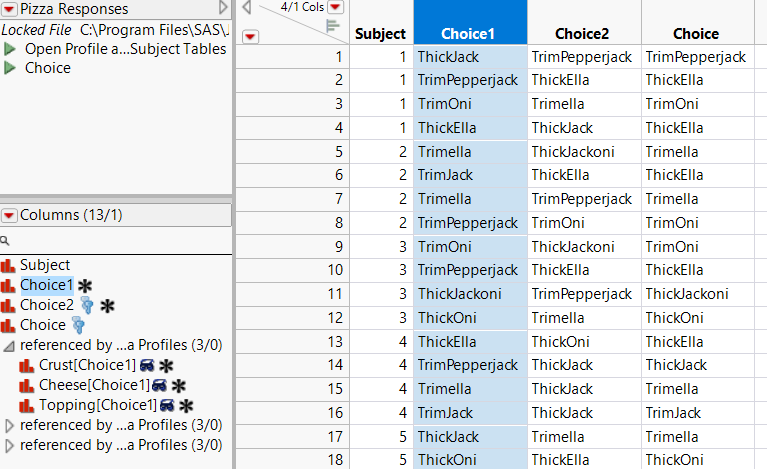Select row number 18
Screen dimensions: 767x469
tap(293, 460)
